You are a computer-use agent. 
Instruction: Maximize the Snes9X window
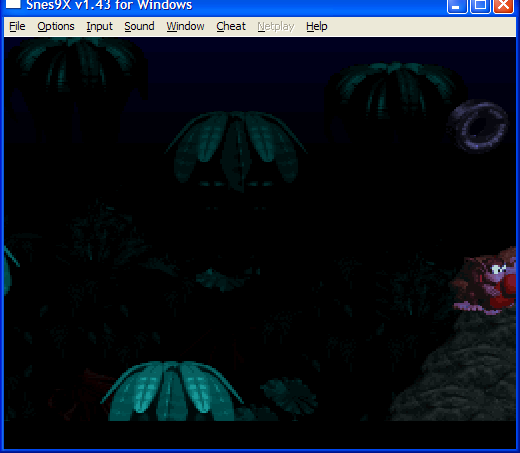click(480, 6)
